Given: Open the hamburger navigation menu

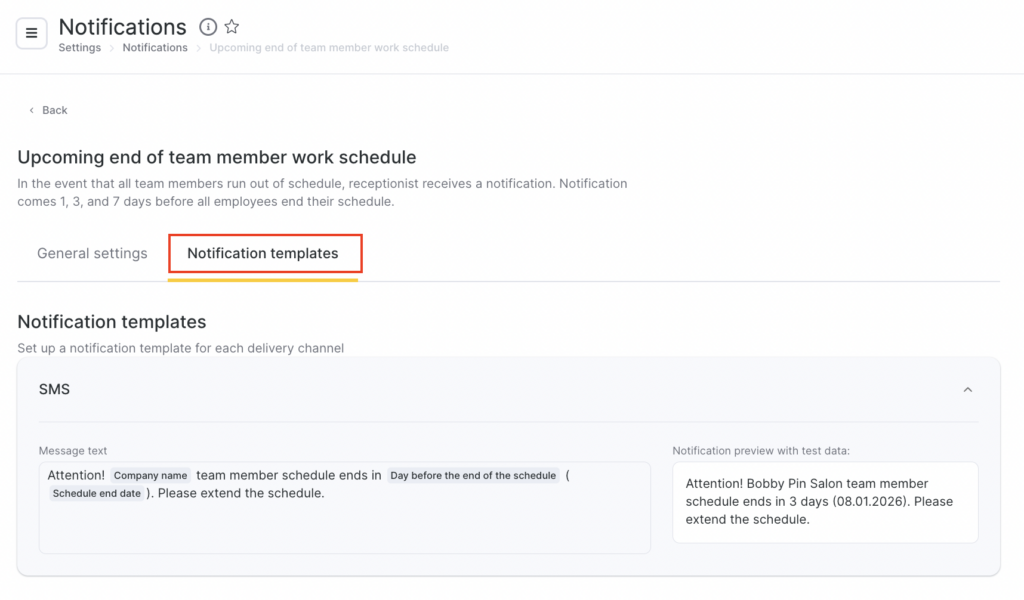Looking at the screenshot, I should (x=32, y=33).
